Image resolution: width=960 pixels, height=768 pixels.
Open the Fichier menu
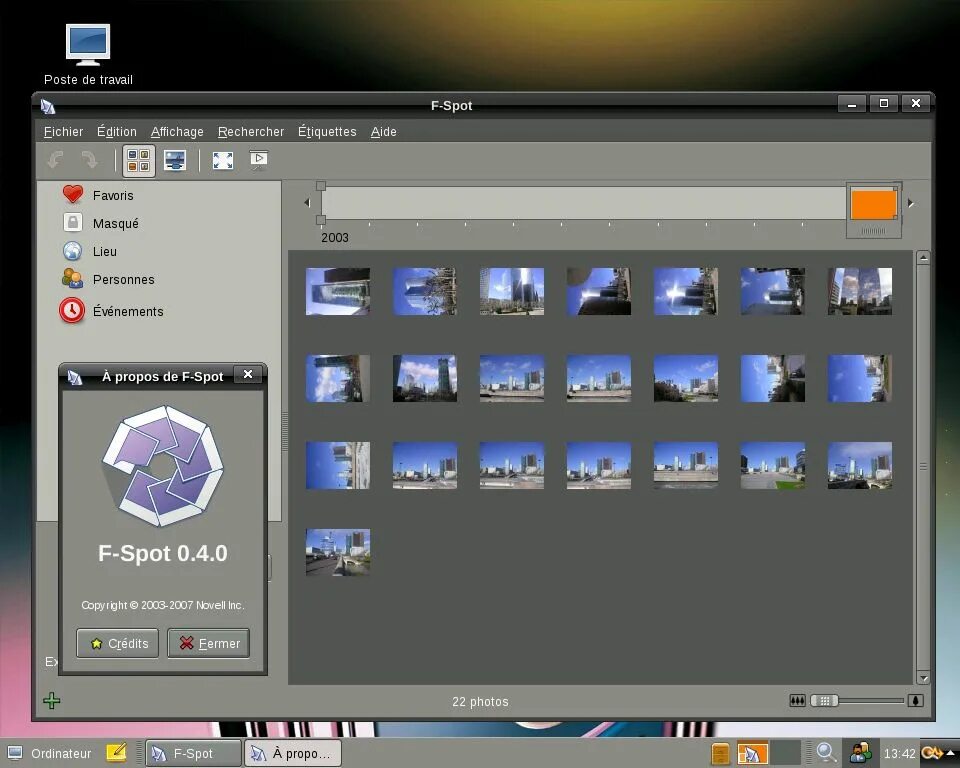pyautogui.click(x=63, y=132)
